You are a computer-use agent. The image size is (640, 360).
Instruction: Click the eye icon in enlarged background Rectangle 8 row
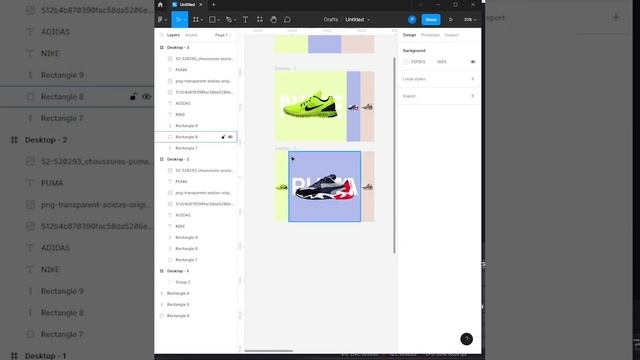pos(147,97)
